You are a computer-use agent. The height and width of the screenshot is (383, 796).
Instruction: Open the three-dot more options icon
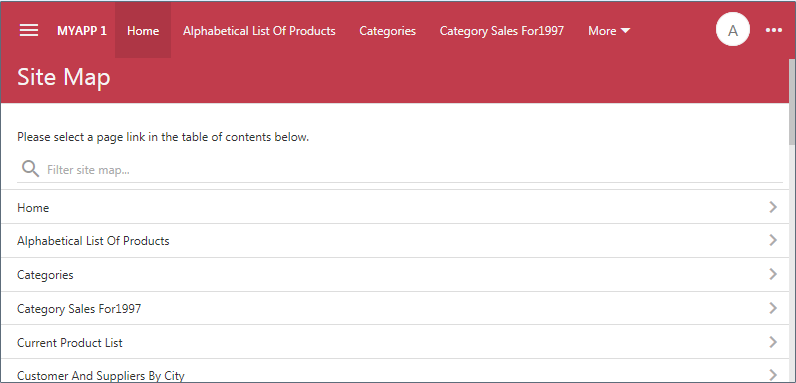point(774,30)
